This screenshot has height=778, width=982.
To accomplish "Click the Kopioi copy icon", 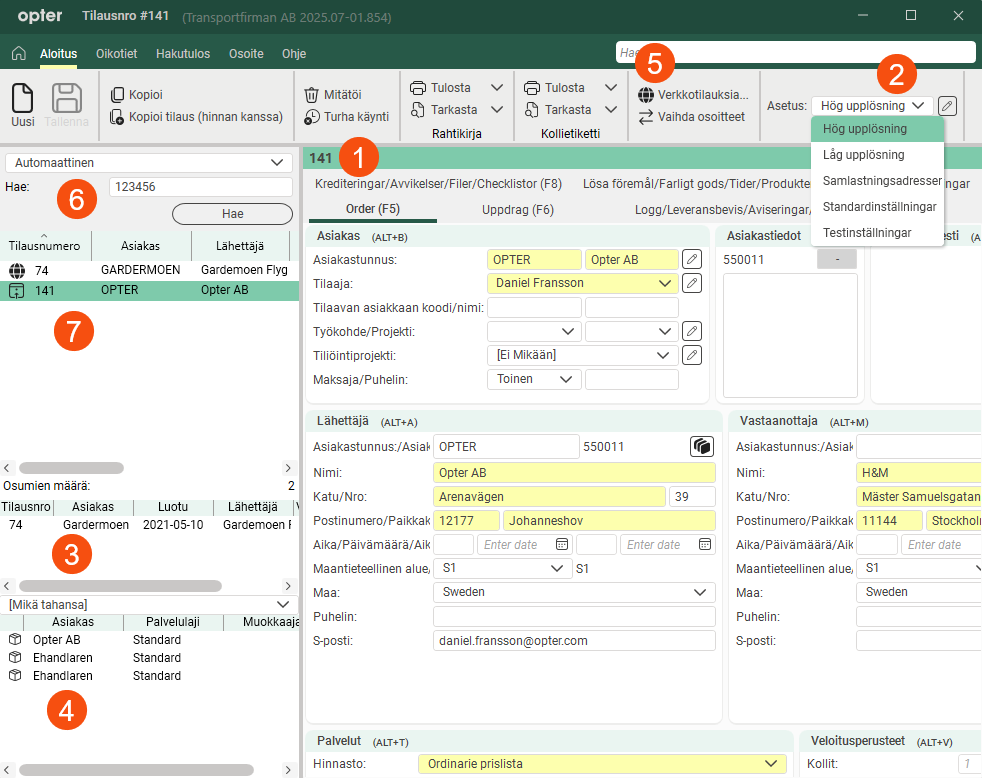I will tap(118, 94).
